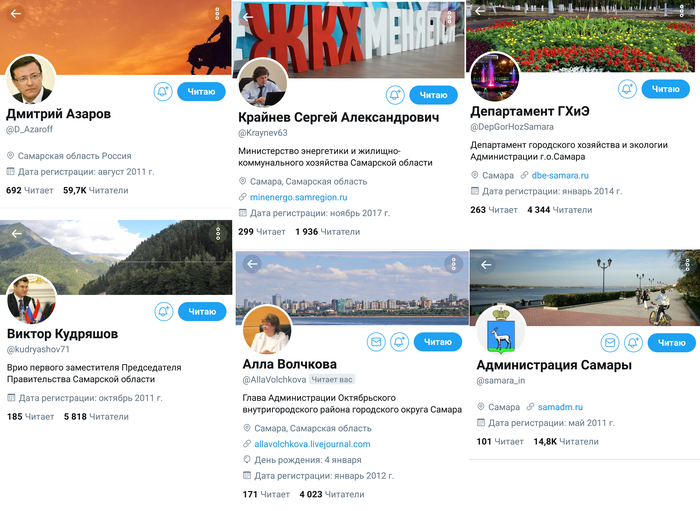Open allavolchkova.livejournal.com link

click(312, 444)
